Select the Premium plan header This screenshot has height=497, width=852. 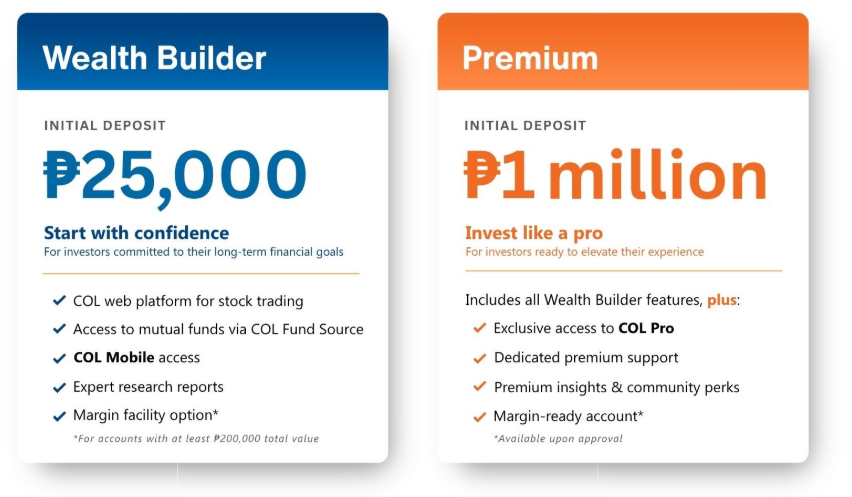point(529,57)
